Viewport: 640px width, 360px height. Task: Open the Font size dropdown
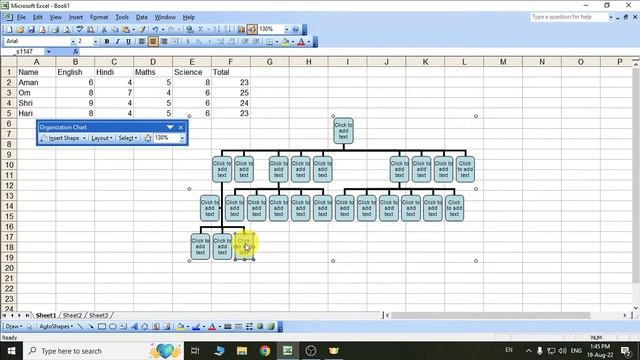pos(95,41)
